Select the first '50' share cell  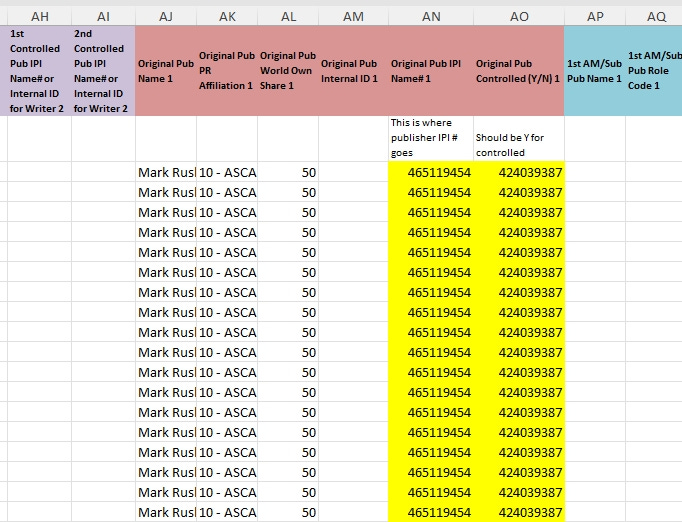click(x=288, y=172)
